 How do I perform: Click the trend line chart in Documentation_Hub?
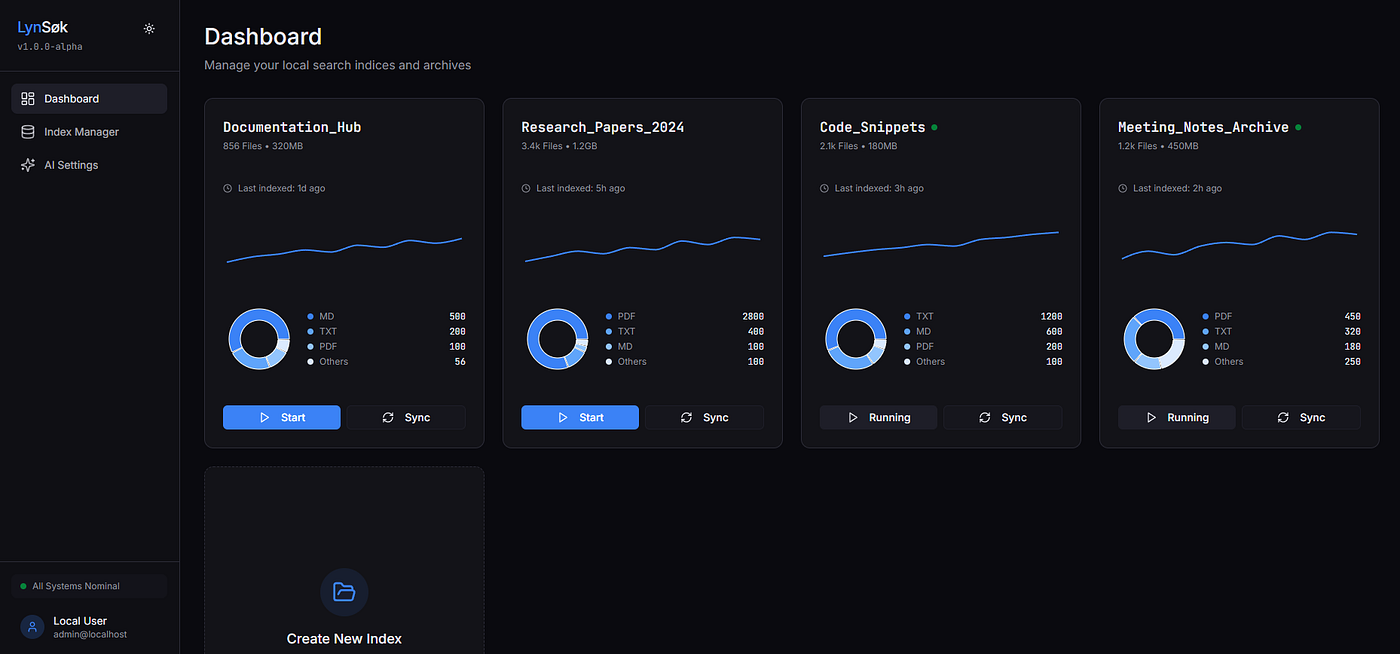[x=344, y=250]
